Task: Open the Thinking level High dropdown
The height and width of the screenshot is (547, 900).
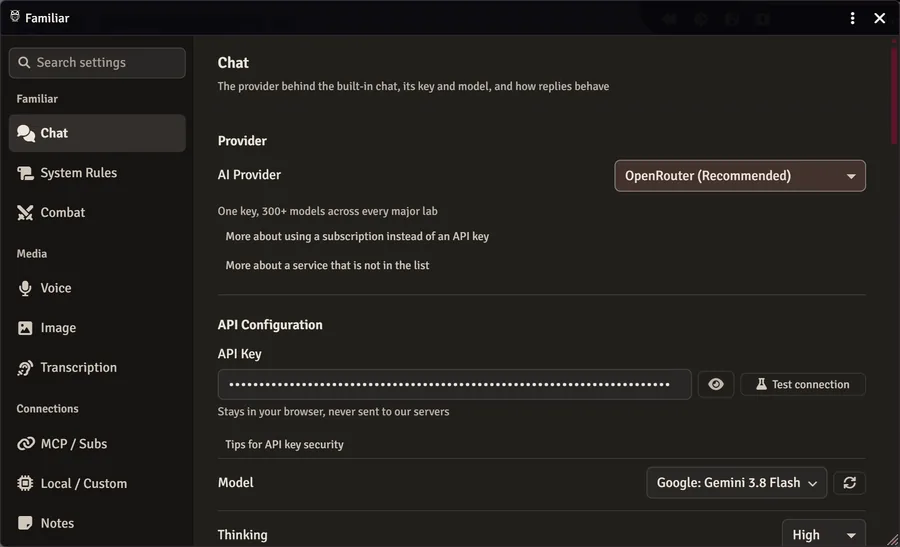Action: click(824, 534)
